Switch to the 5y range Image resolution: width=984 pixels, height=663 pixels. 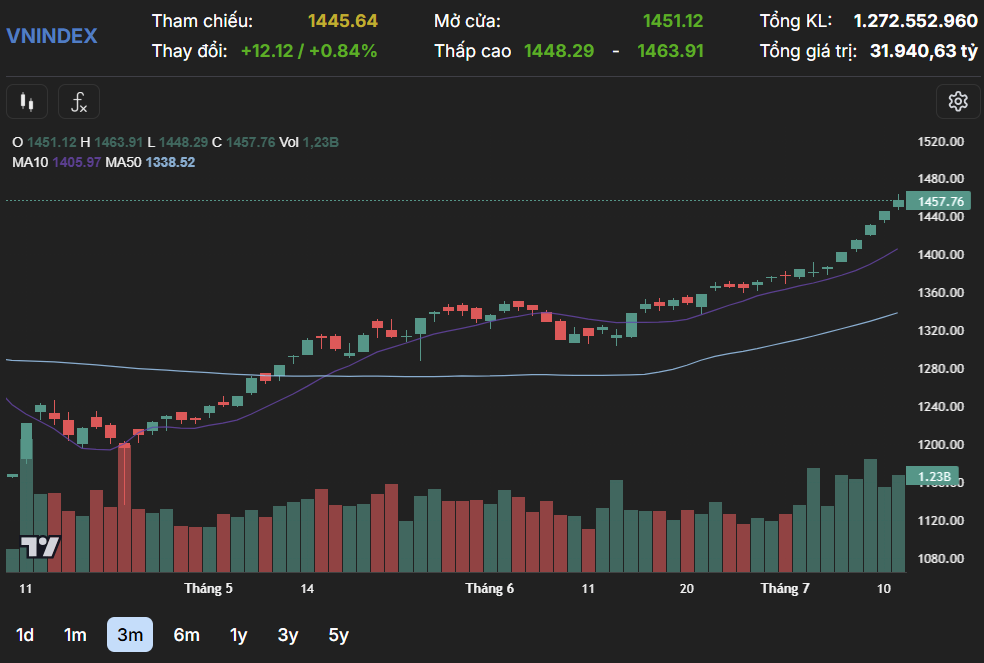(x=339, y=635)
